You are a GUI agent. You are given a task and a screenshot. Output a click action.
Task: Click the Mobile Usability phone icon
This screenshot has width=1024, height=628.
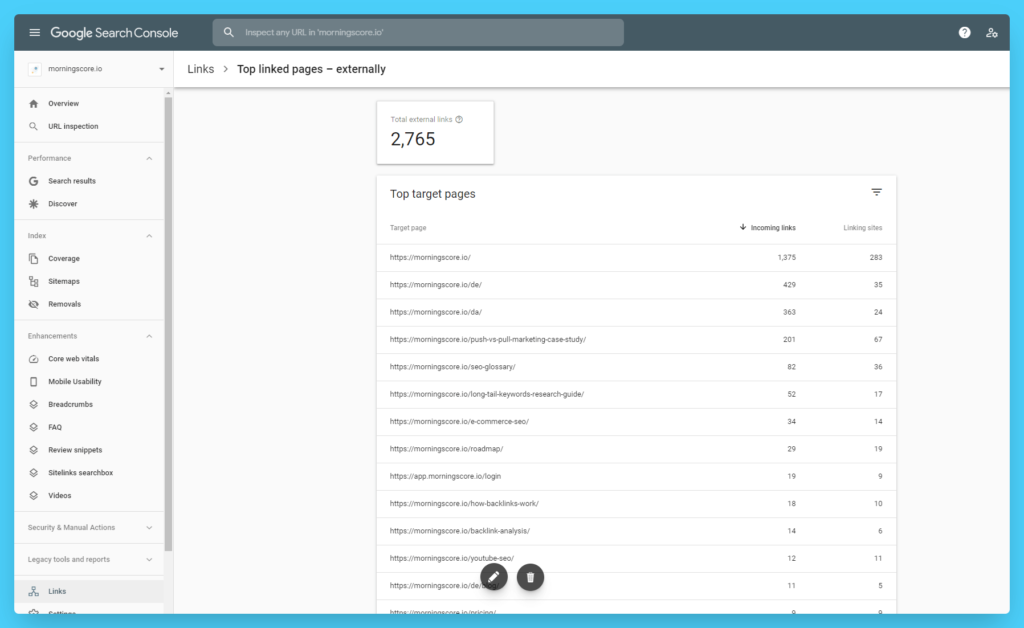(34, 382)
